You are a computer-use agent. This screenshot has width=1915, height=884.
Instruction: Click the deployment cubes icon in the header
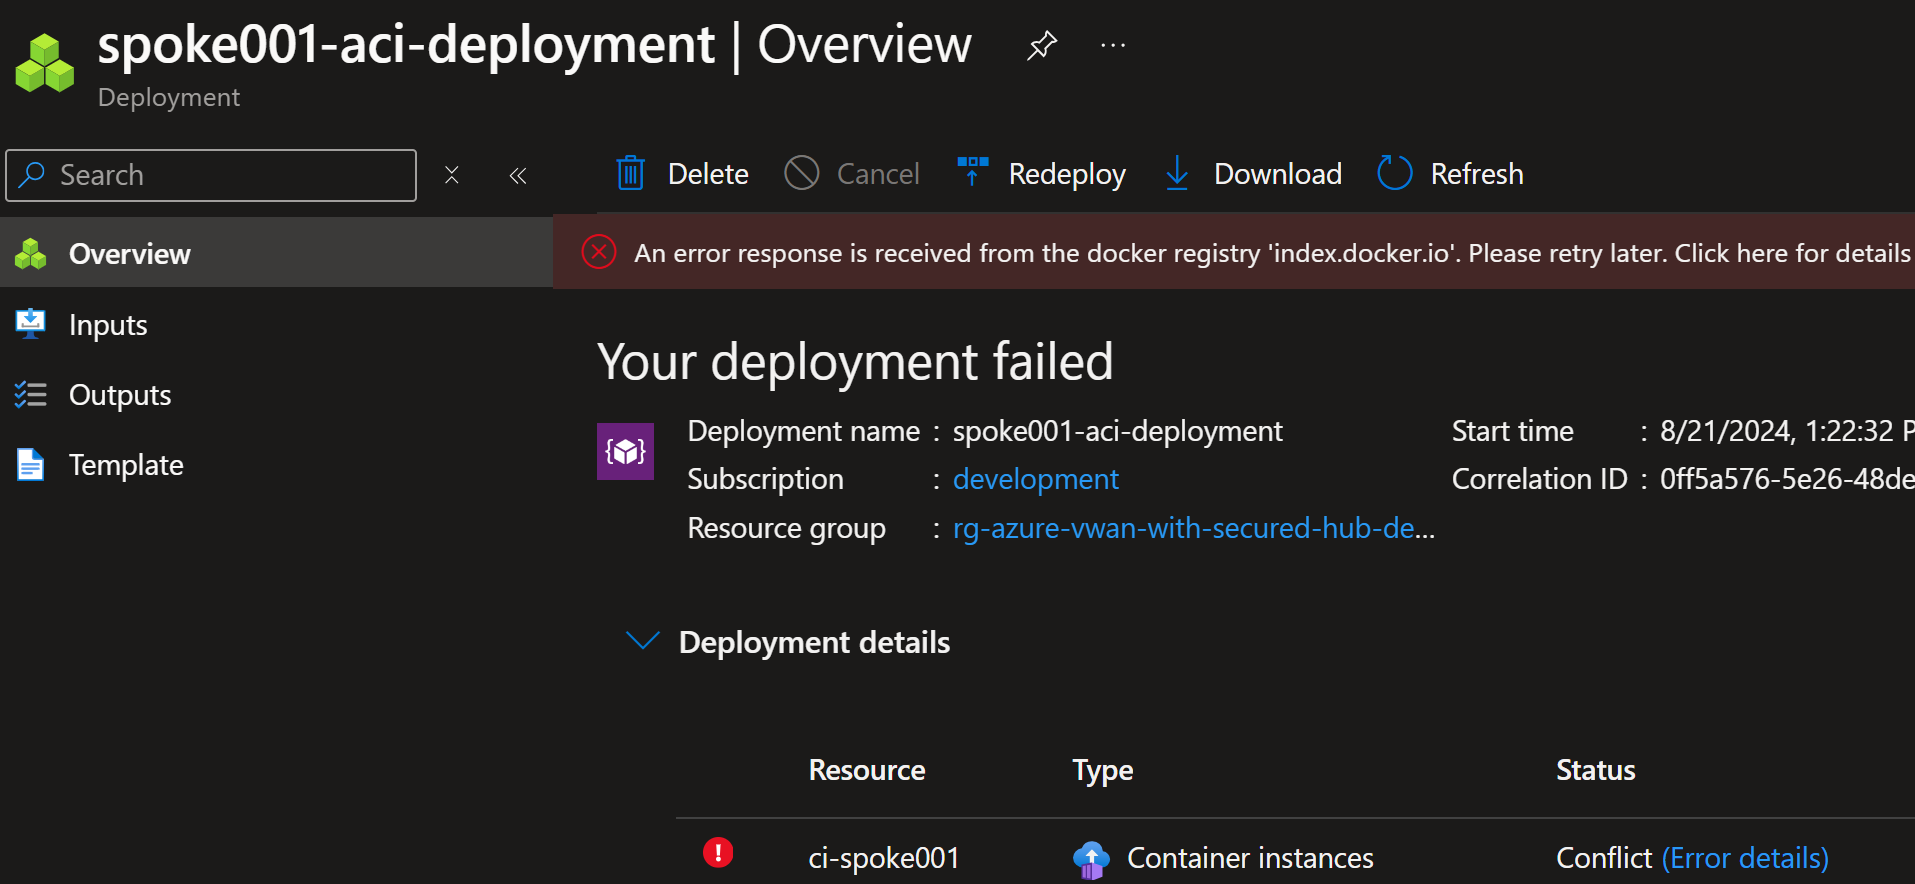tap(45, 64)
